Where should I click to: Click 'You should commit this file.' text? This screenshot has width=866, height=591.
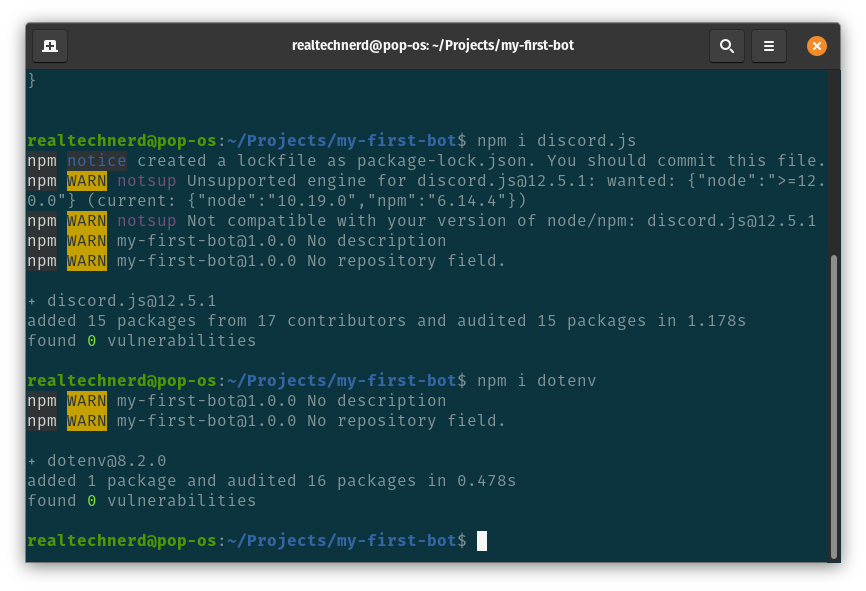(686, 161)
